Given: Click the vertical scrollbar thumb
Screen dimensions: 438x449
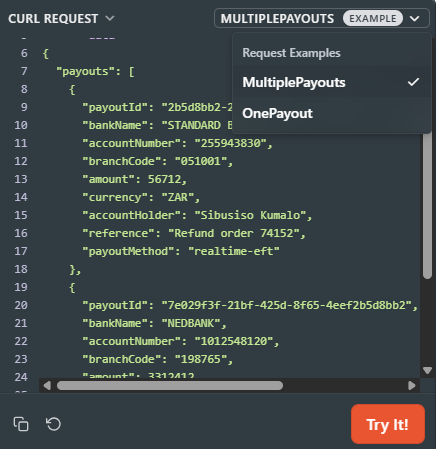Looking at the screenshot, I should tap(427, 206).
